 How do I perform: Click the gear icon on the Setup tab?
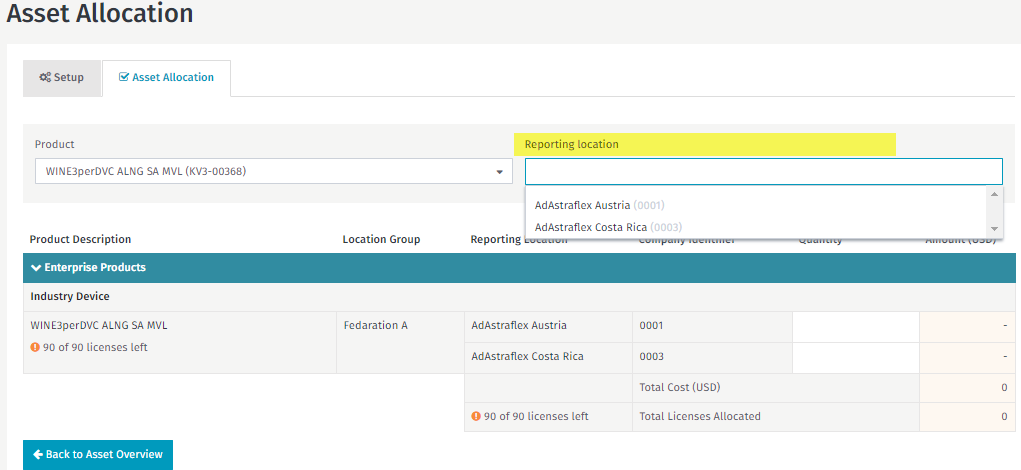coord(45,78)
